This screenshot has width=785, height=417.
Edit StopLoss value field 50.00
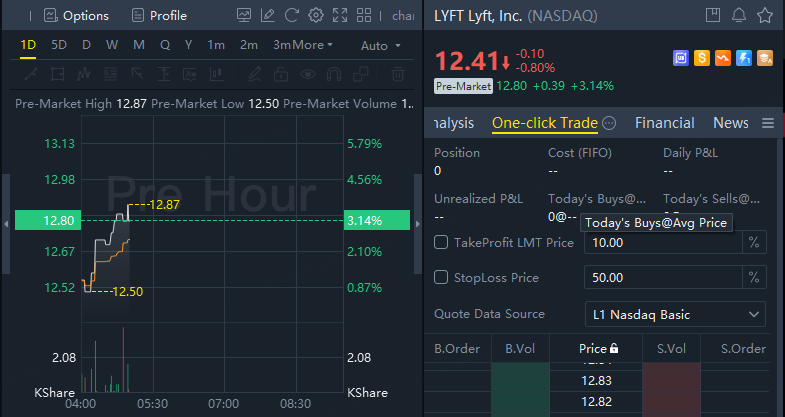(663, 277)
